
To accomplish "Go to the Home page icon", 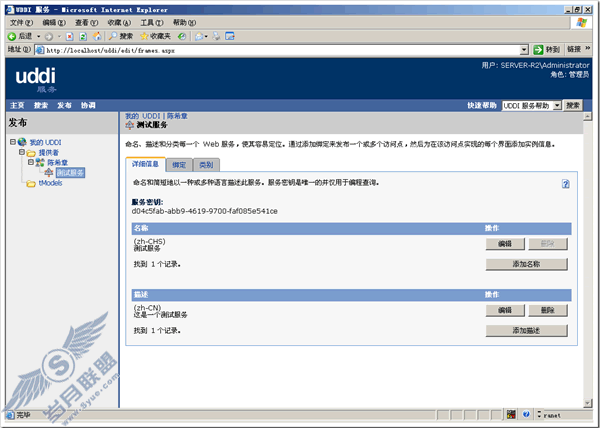I will pyautogui.click(x=97, y=36).
